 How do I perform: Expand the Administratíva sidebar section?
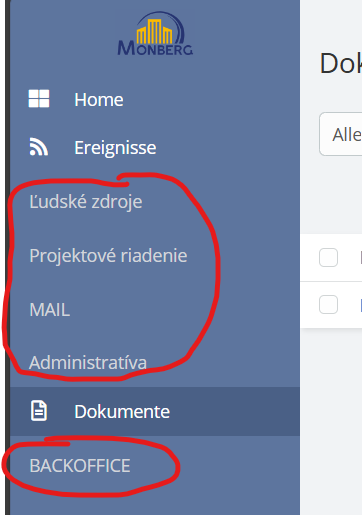click(x=88, y=362)
